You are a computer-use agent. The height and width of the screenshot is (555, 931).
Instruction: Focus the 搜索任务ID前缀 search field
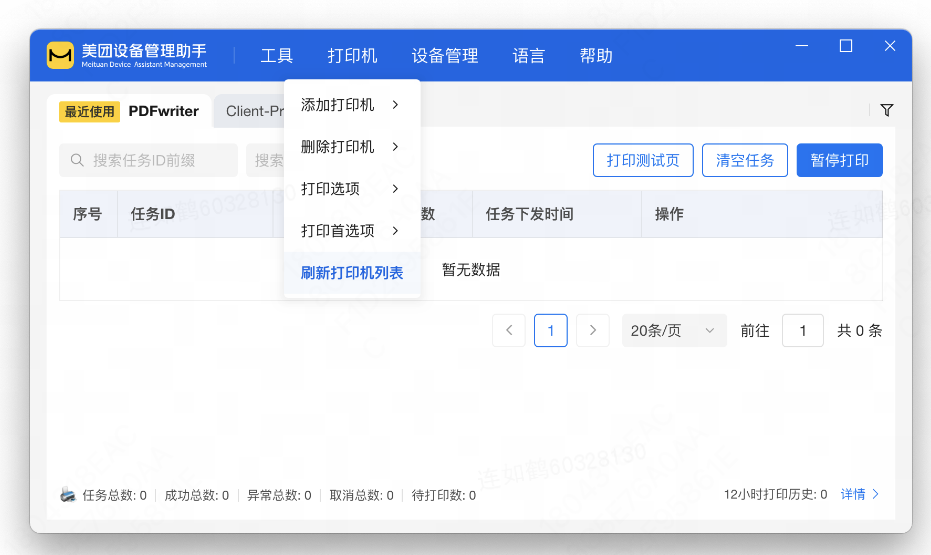148,160
